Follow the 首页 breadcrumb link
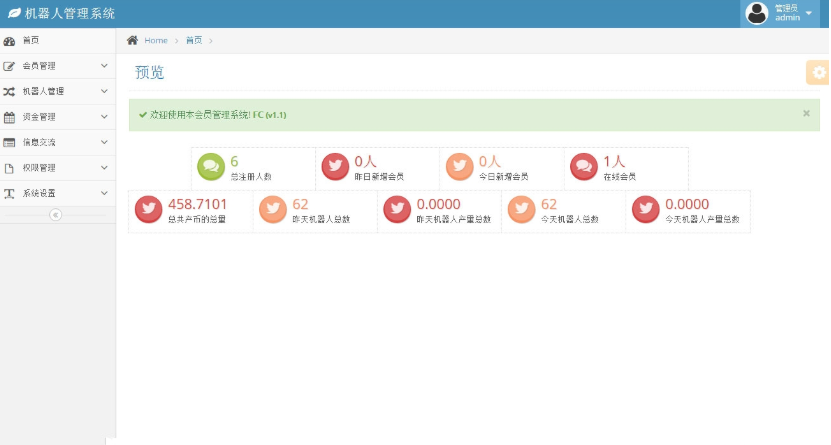This screenshot has height=445, width=831. pos(194,40)
